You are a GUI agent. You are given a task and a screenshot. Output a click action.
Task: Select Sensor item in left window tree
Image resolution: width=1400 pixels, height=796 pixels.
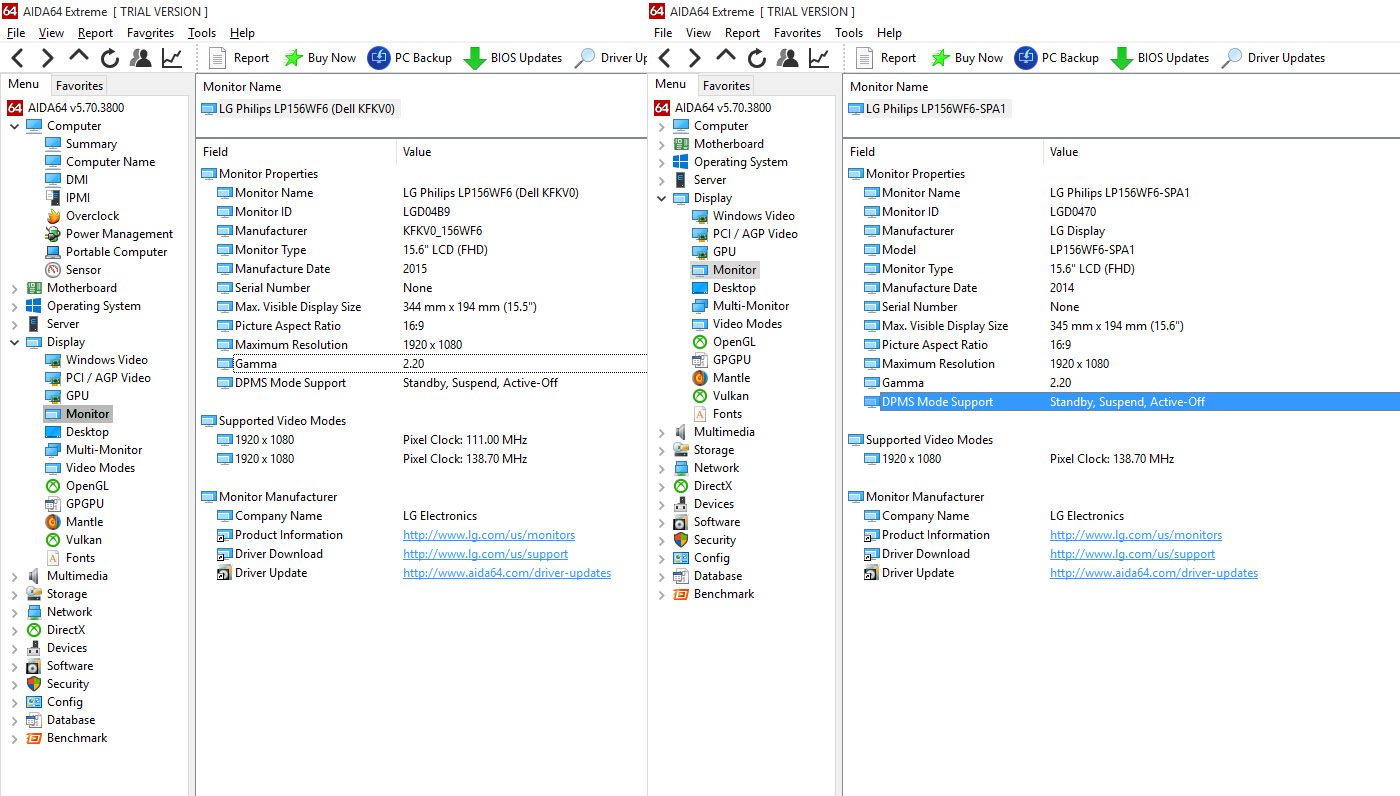click(83, 270)
